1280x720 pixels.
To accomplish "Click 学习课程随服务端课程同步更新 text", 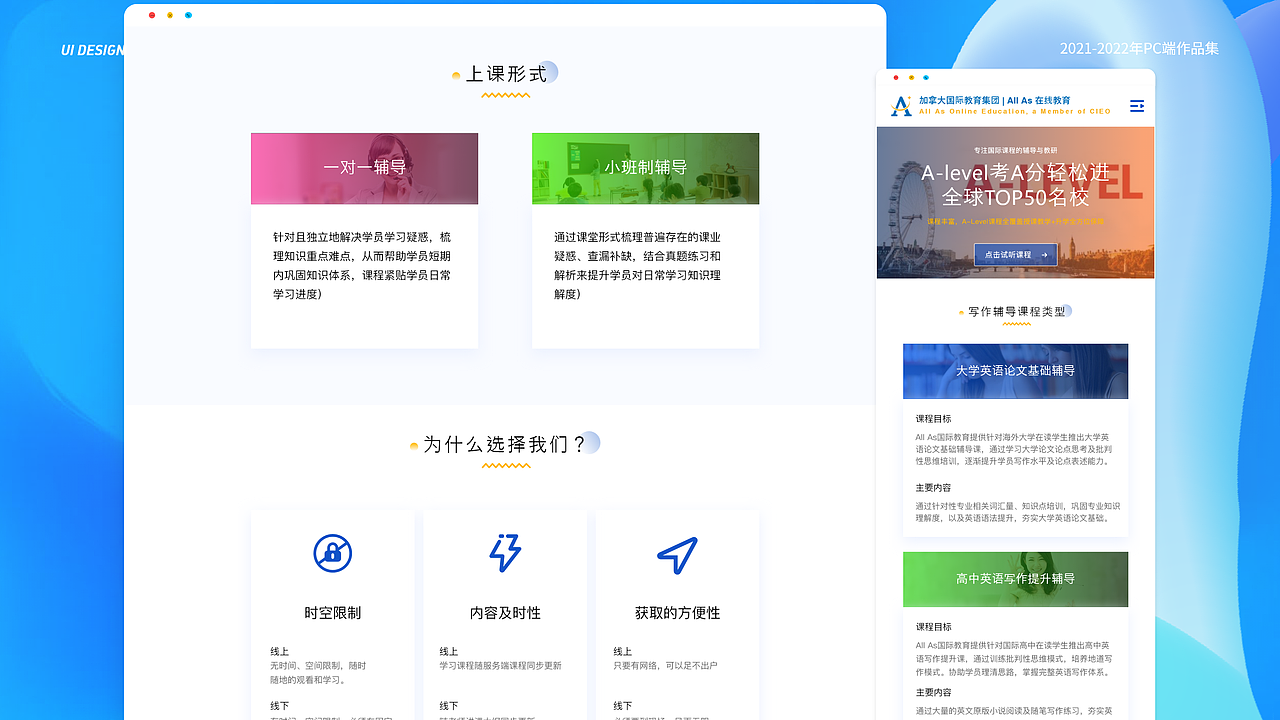I will click(x=500, y=666).
